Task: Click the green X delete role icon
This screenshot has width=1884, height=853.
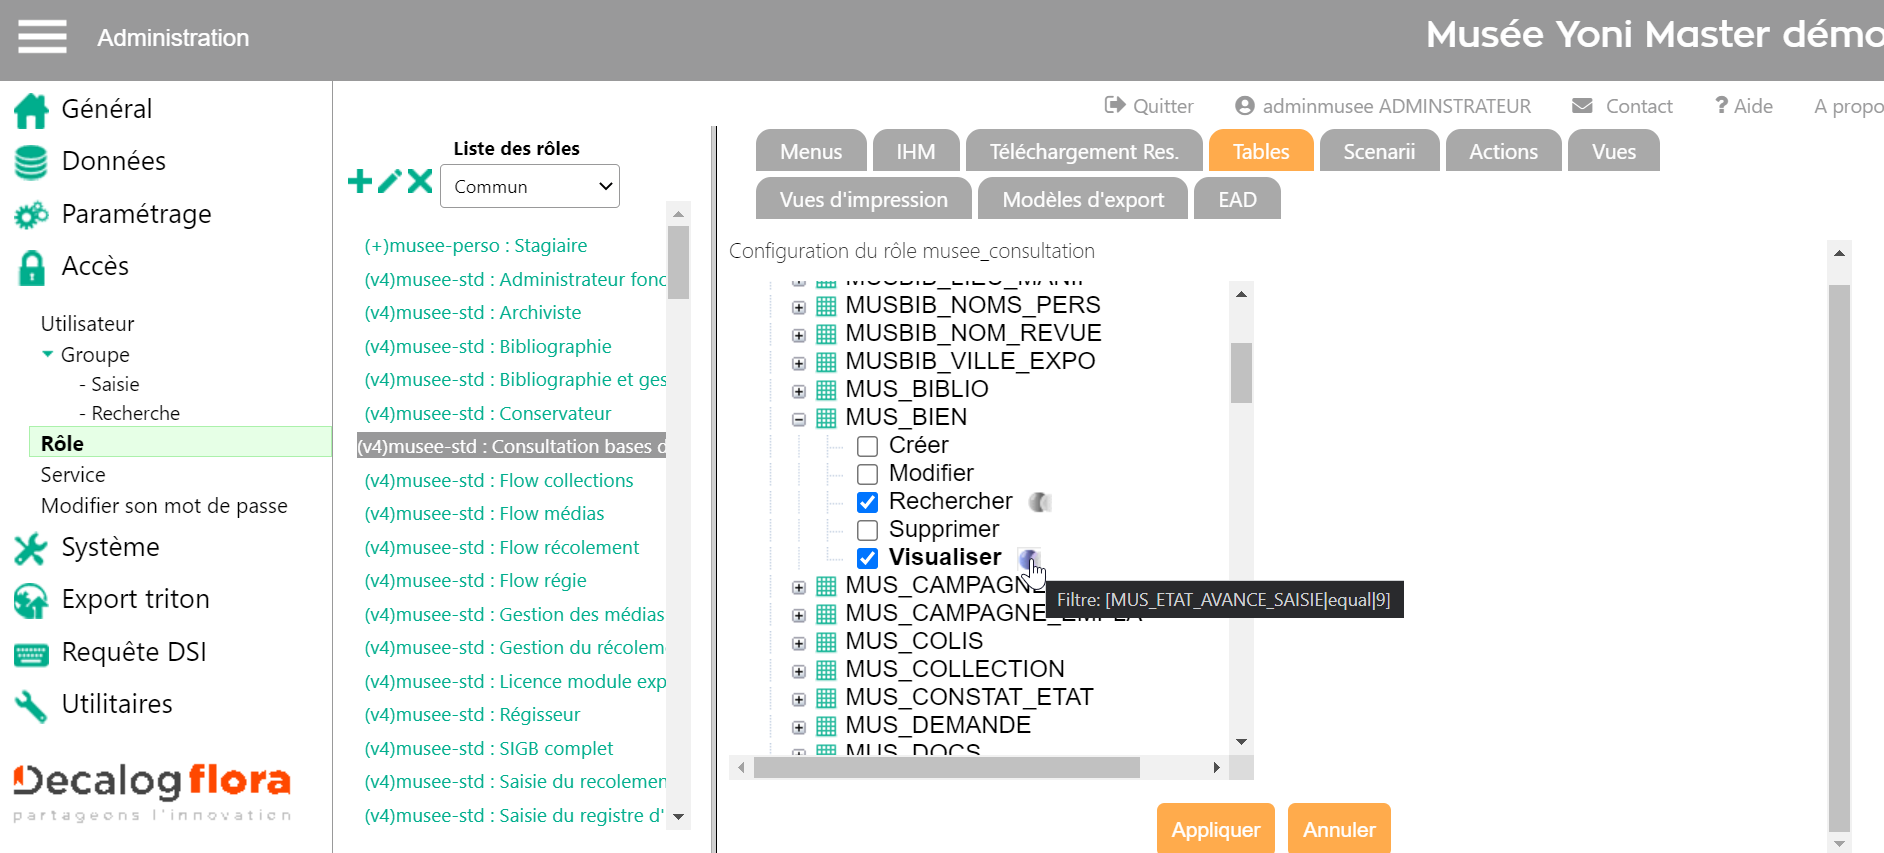Action: [x=420, y=181]
